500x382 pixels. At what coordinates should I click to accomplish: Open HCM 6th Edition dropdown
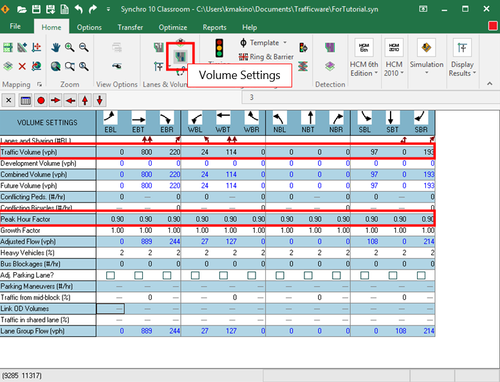[x=364, y=58]
